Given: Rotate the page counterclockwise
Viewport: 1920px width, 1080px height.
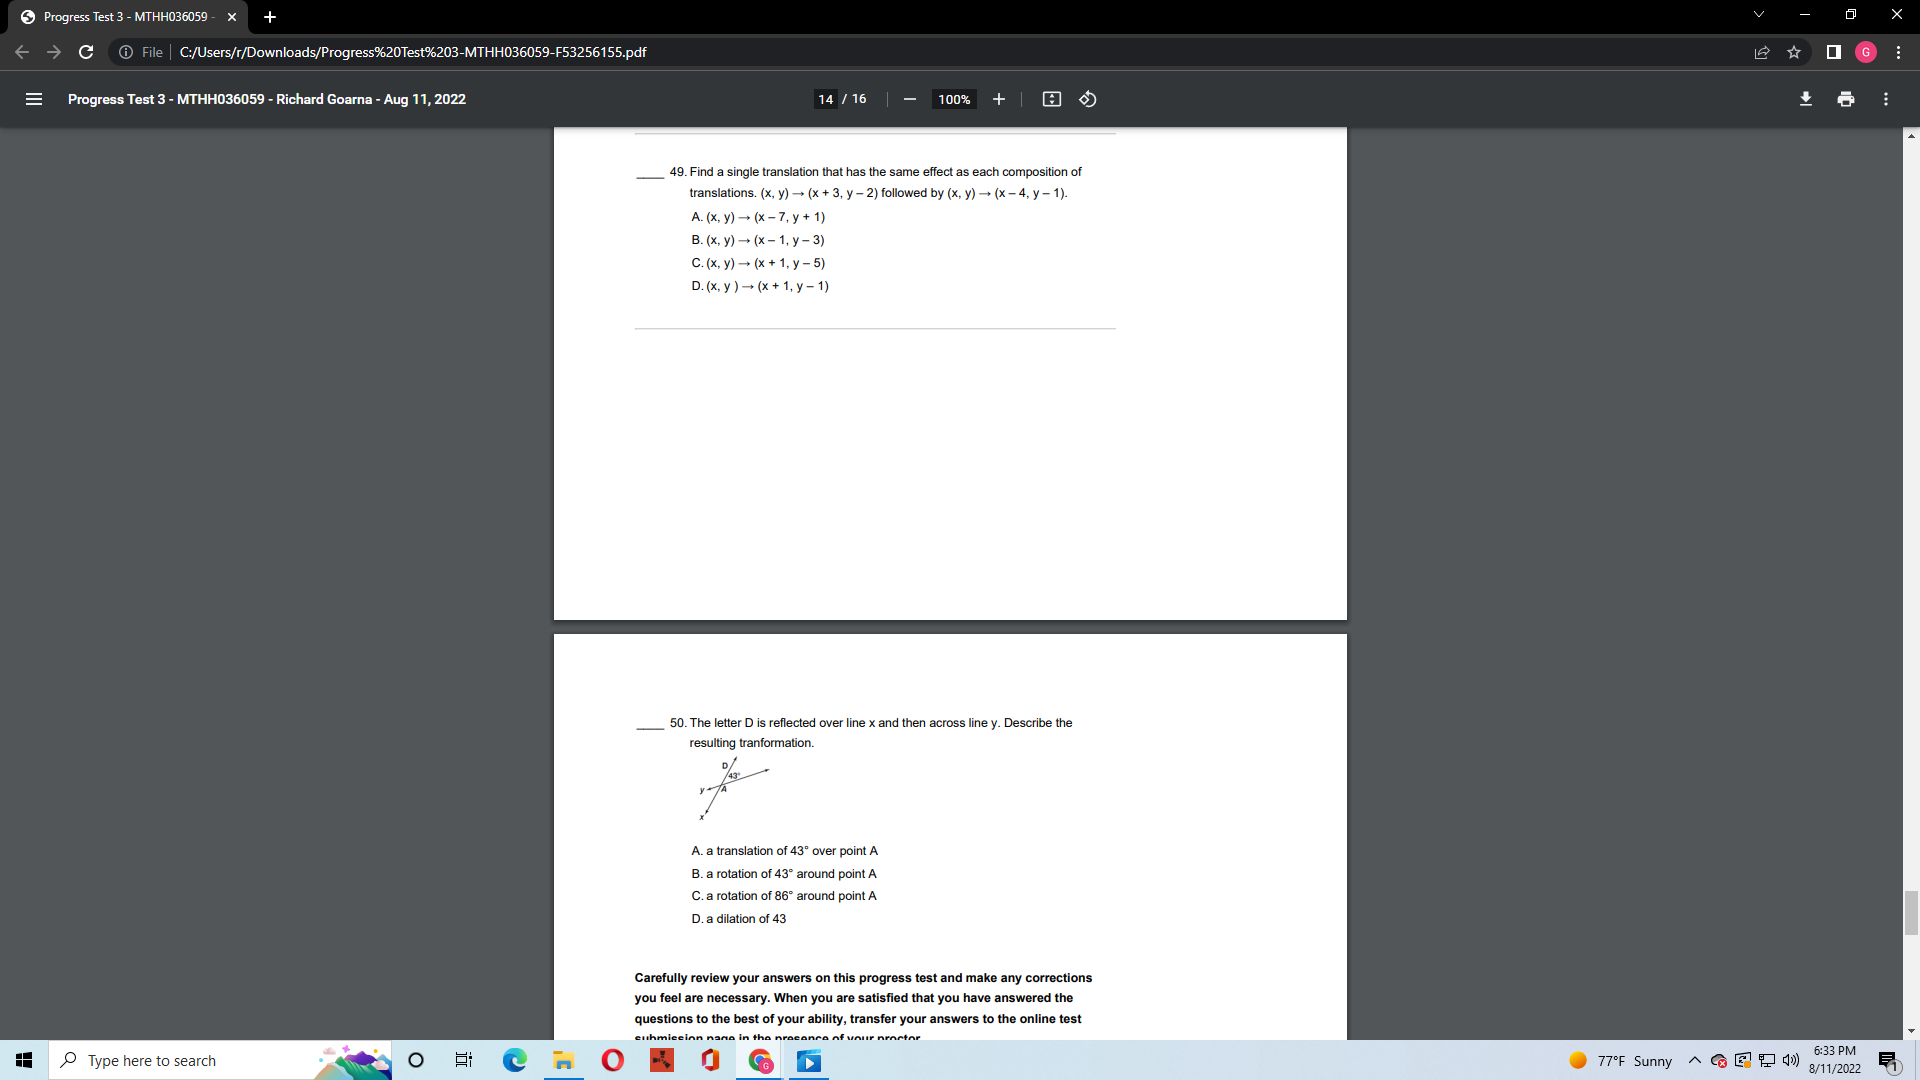Looking at the screenshot, I should point(1087,99).
